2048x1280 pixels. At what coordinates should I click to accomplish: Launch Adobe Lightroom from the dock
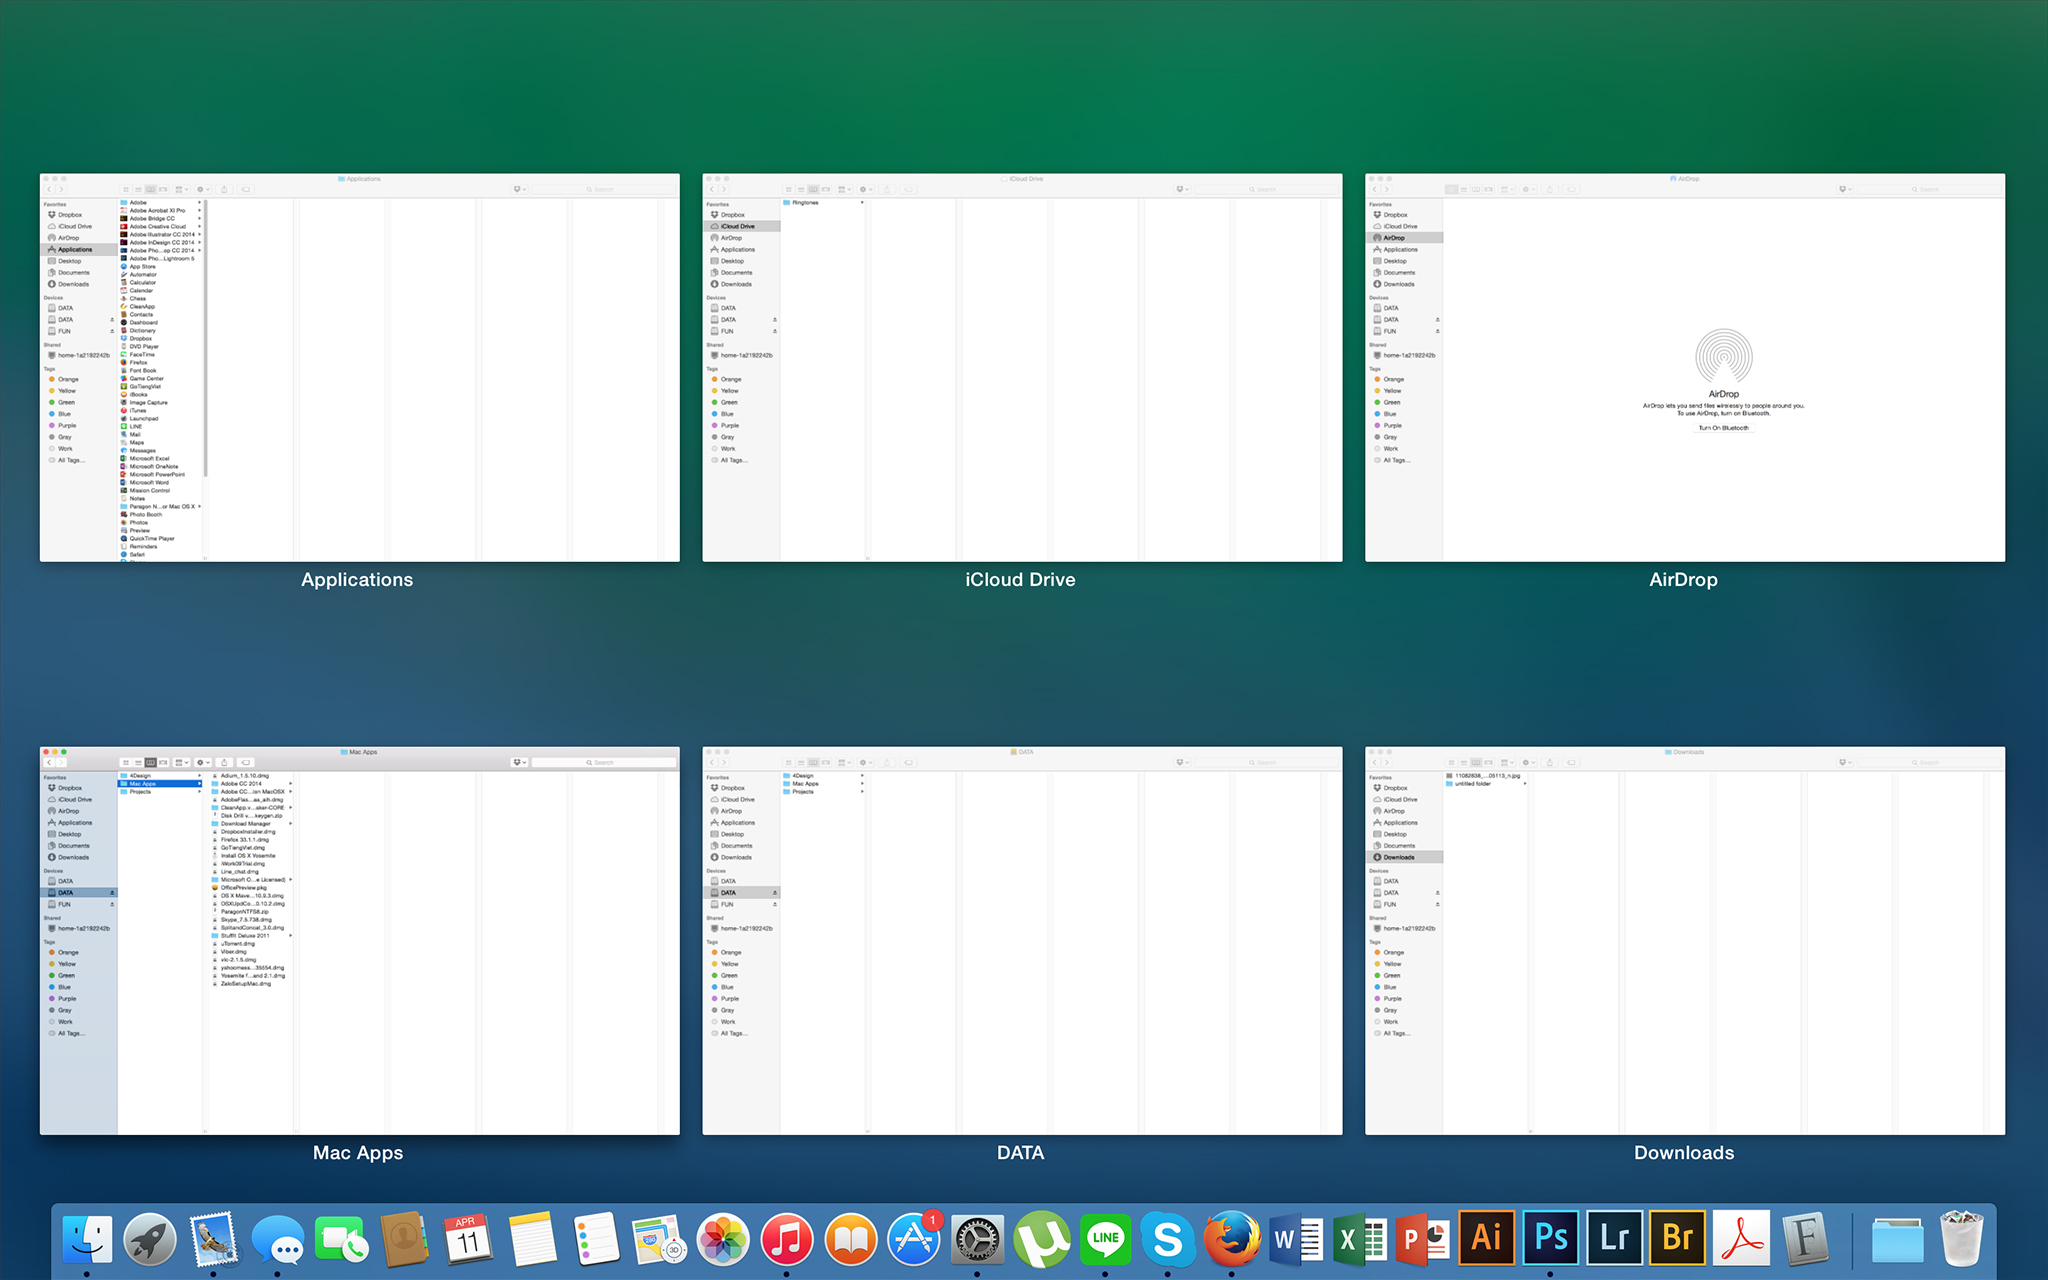[1613, 1239]
